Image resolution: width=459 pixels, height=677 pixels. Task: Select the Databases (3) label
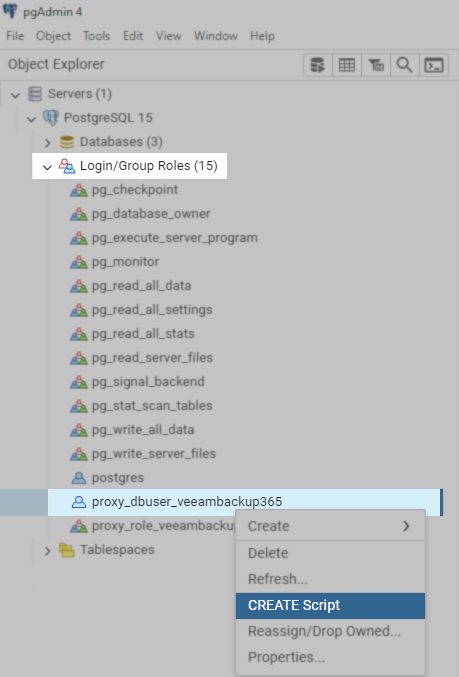click(121, 142)
